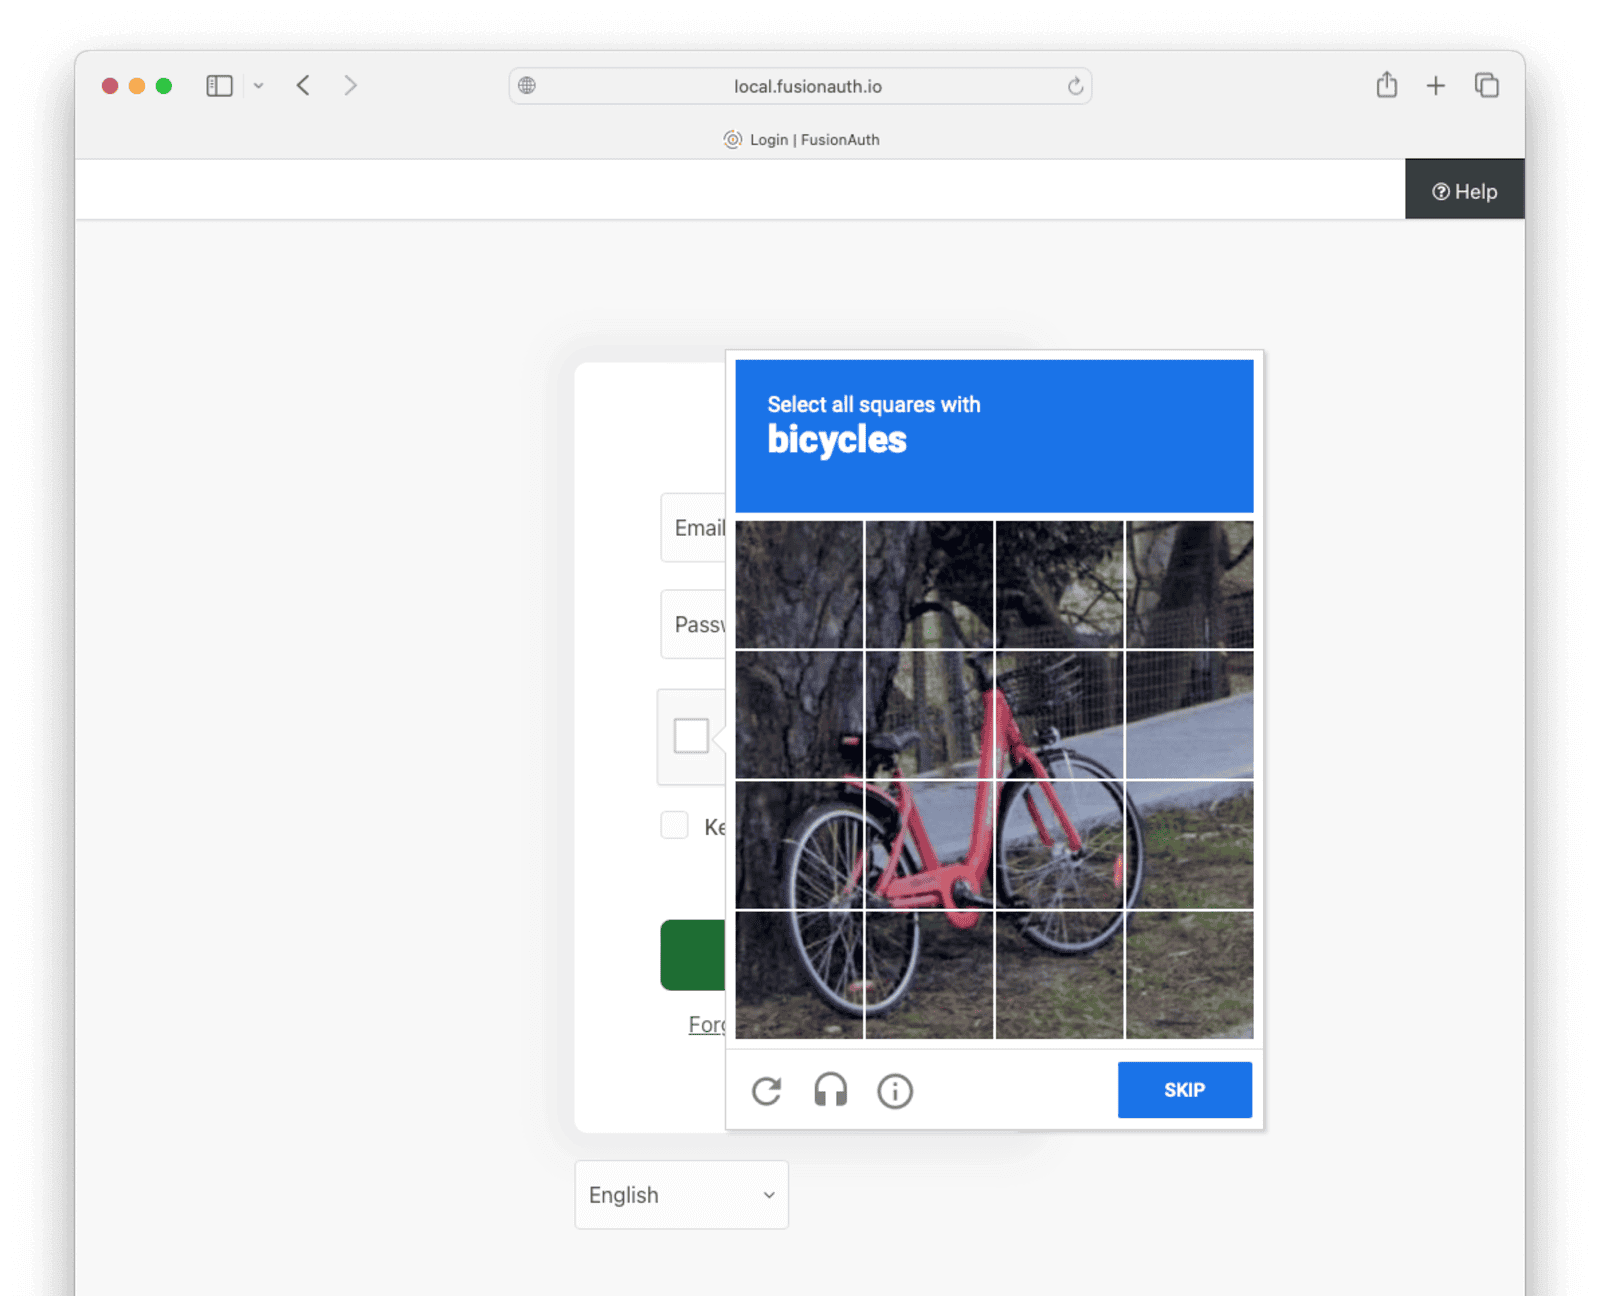Image resolution: width=1600 pixels, height=1296 pixels.
Task: Select tile with front bicycle wheel
Action: (1059, 845)
